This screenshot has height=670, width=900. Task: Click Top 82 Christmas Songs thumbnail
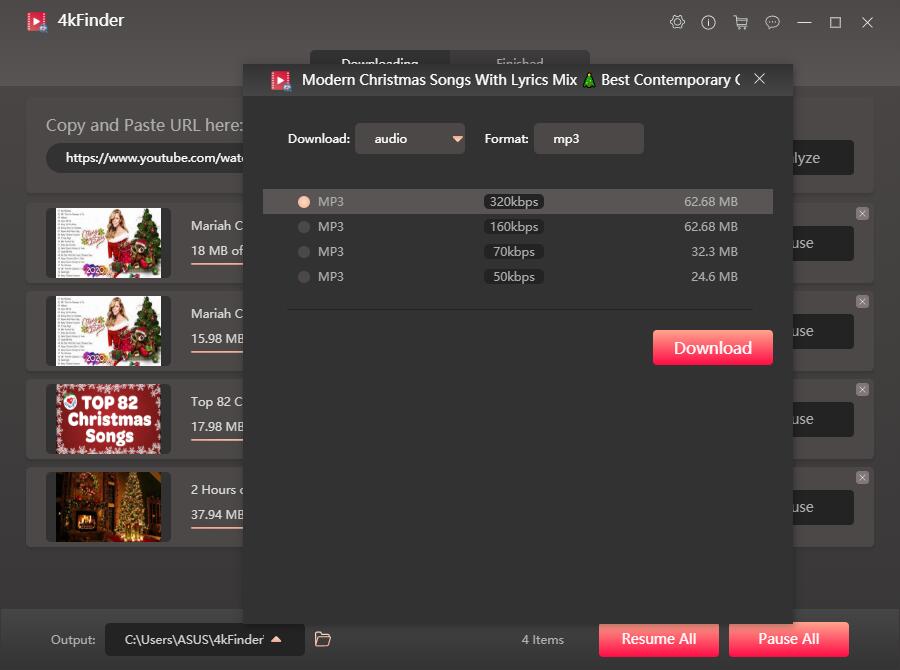point(108,419)
